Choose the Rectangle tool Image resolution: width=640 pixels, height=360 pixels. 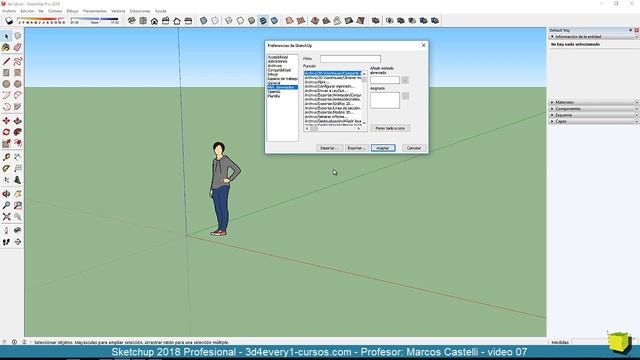pyautogui.click(x=6, y=73)
